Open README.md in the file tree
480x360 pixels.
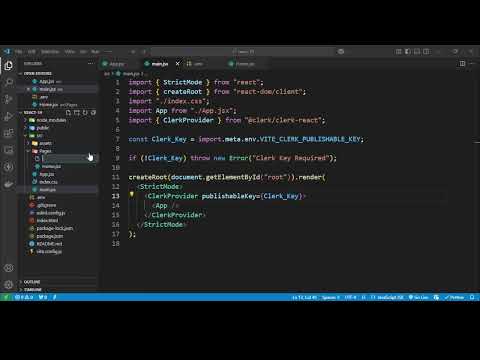click(x=49, y=244)
